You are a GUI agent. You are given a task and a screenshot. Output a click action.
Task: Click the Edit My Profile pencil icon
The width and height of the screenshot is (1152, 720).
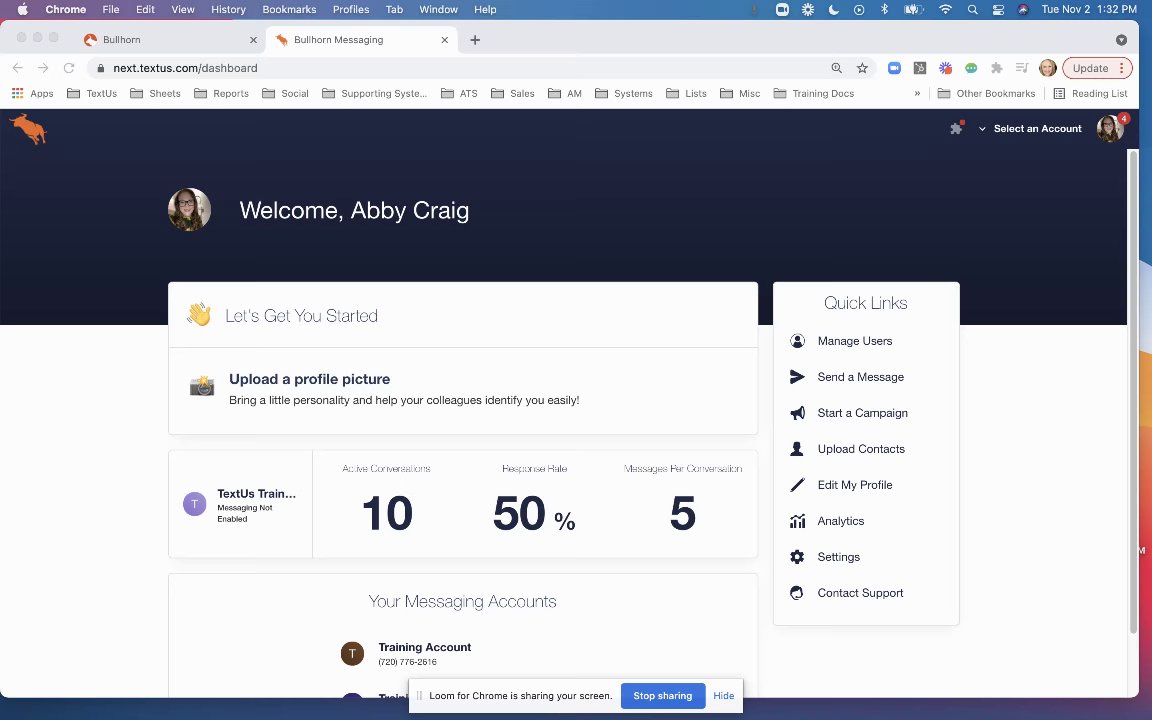tap(797, 485)
